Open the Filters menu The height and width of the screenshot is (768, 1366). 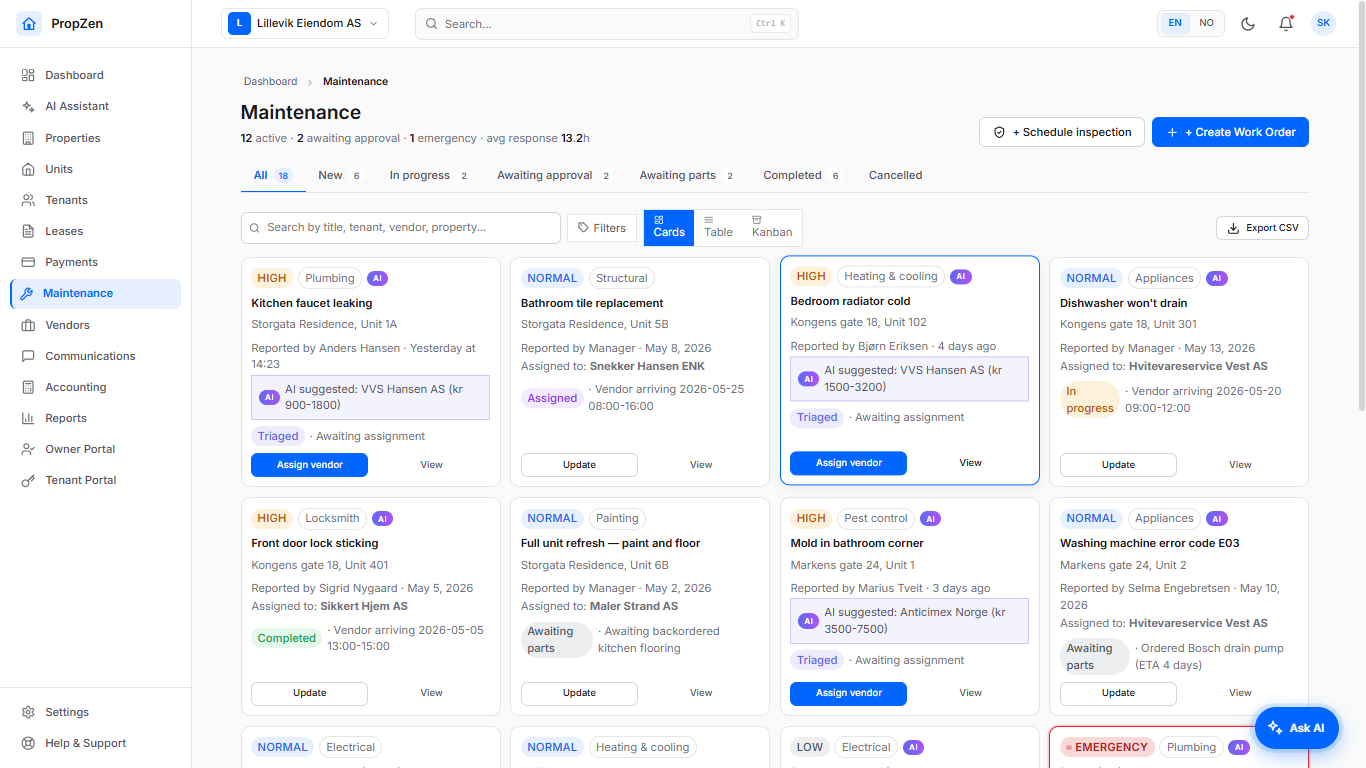click(602, 228)
